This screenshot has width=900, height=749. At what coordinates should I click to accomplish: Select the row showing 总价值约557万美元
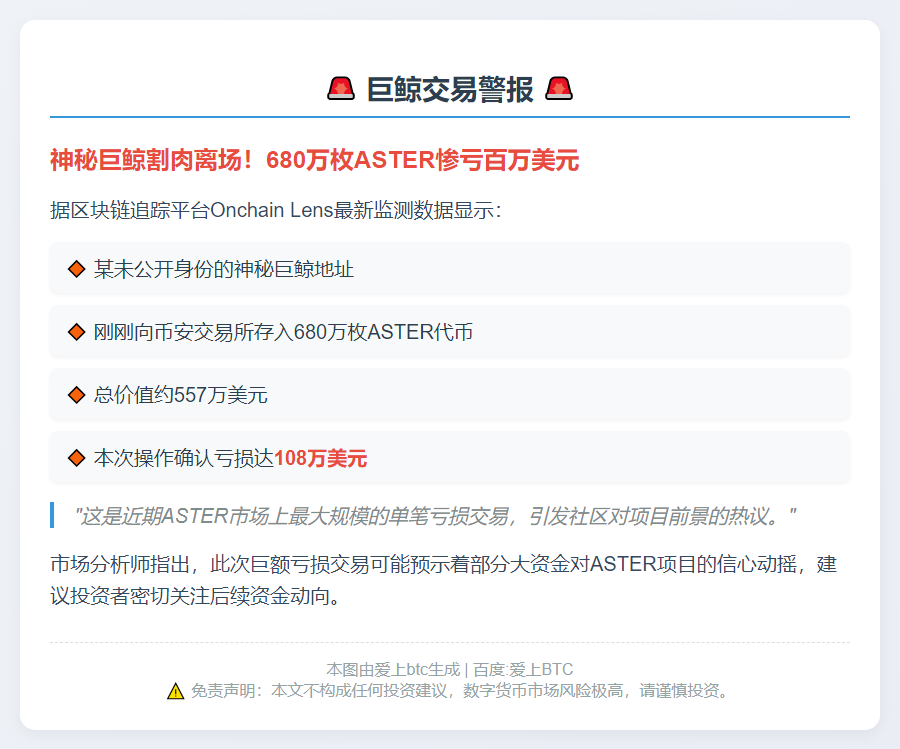coord(450,395)
